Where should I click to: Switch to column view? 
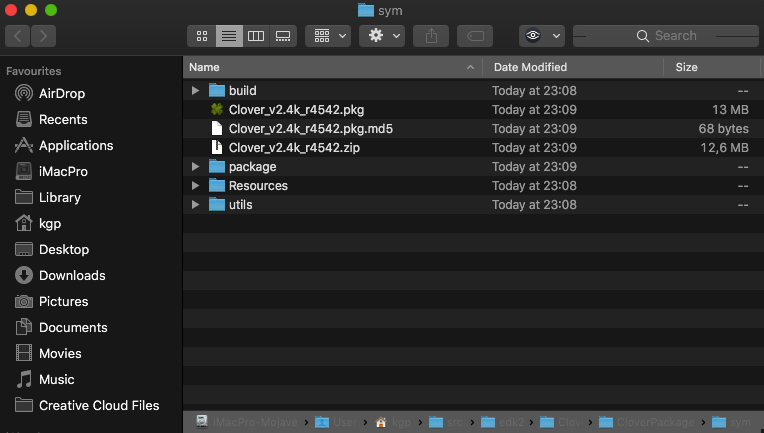pos(256,36)
